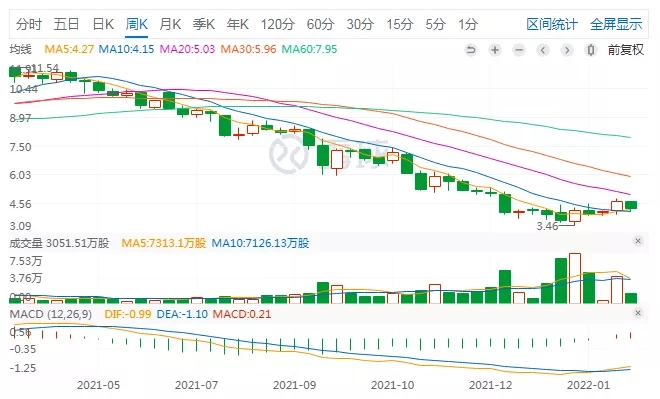Click the candlestick style icon
The width and height of the screenshot is (660, 399).
[x=591, y=51]
